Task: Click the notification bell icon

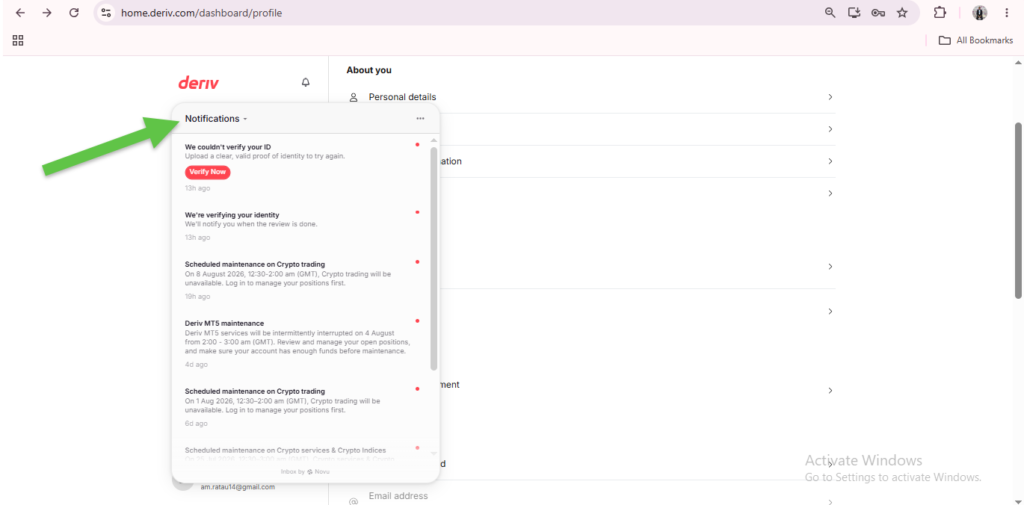Action: click(306, 82)
